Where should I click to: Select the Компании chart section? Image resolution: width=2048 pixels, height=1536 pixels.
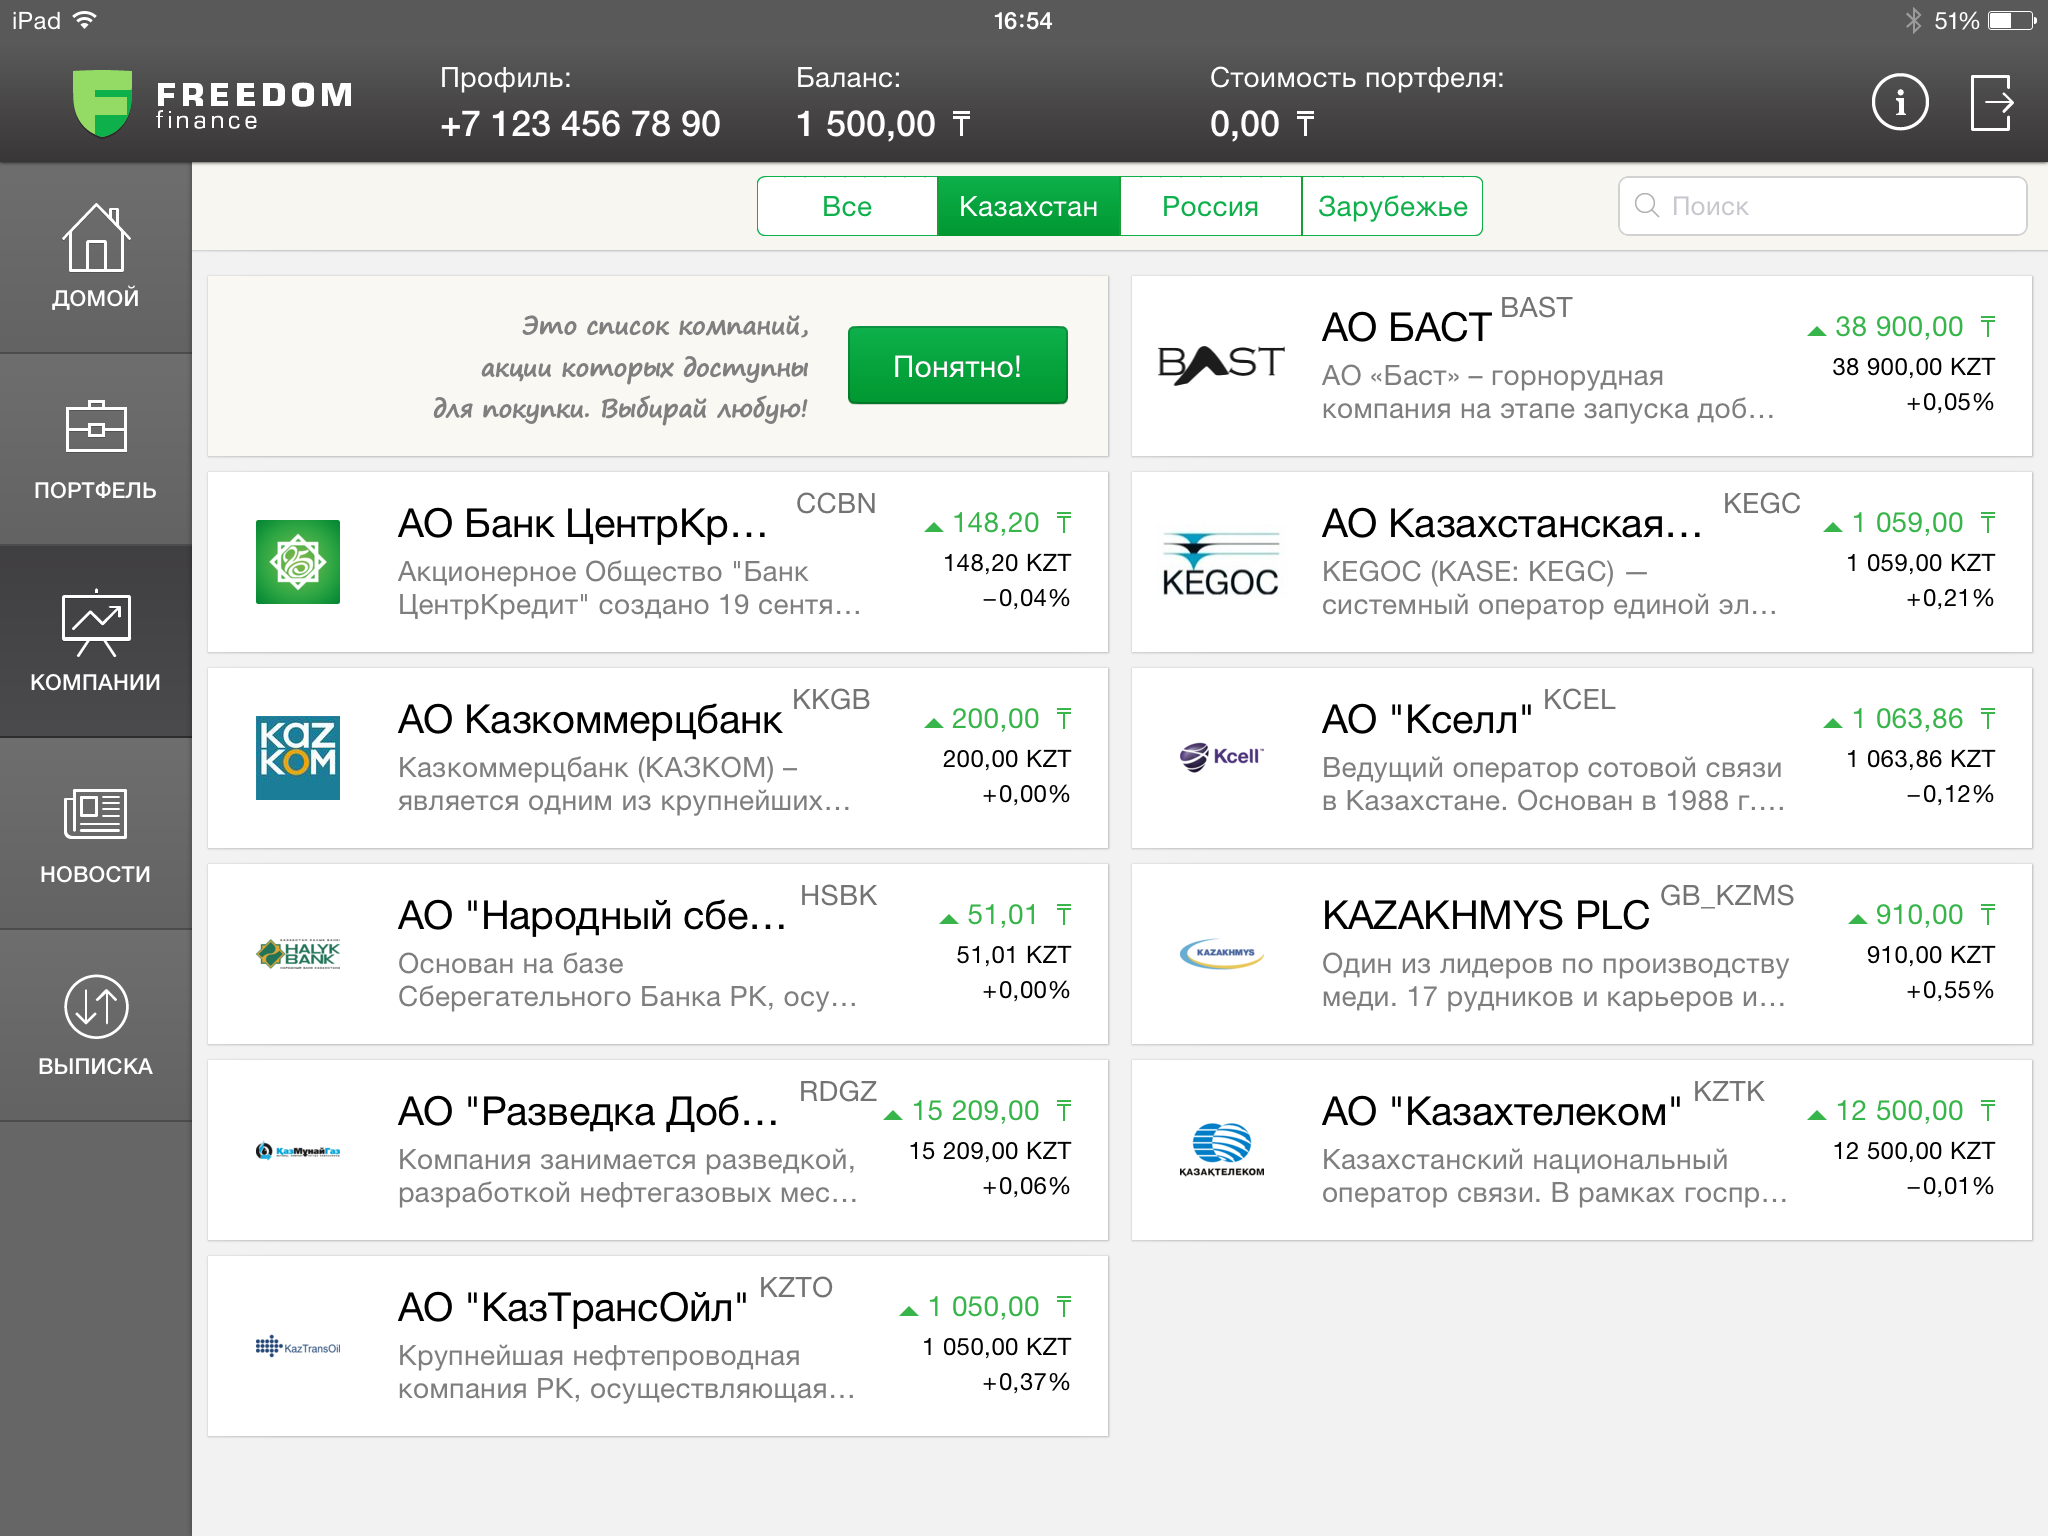point(95,641)
